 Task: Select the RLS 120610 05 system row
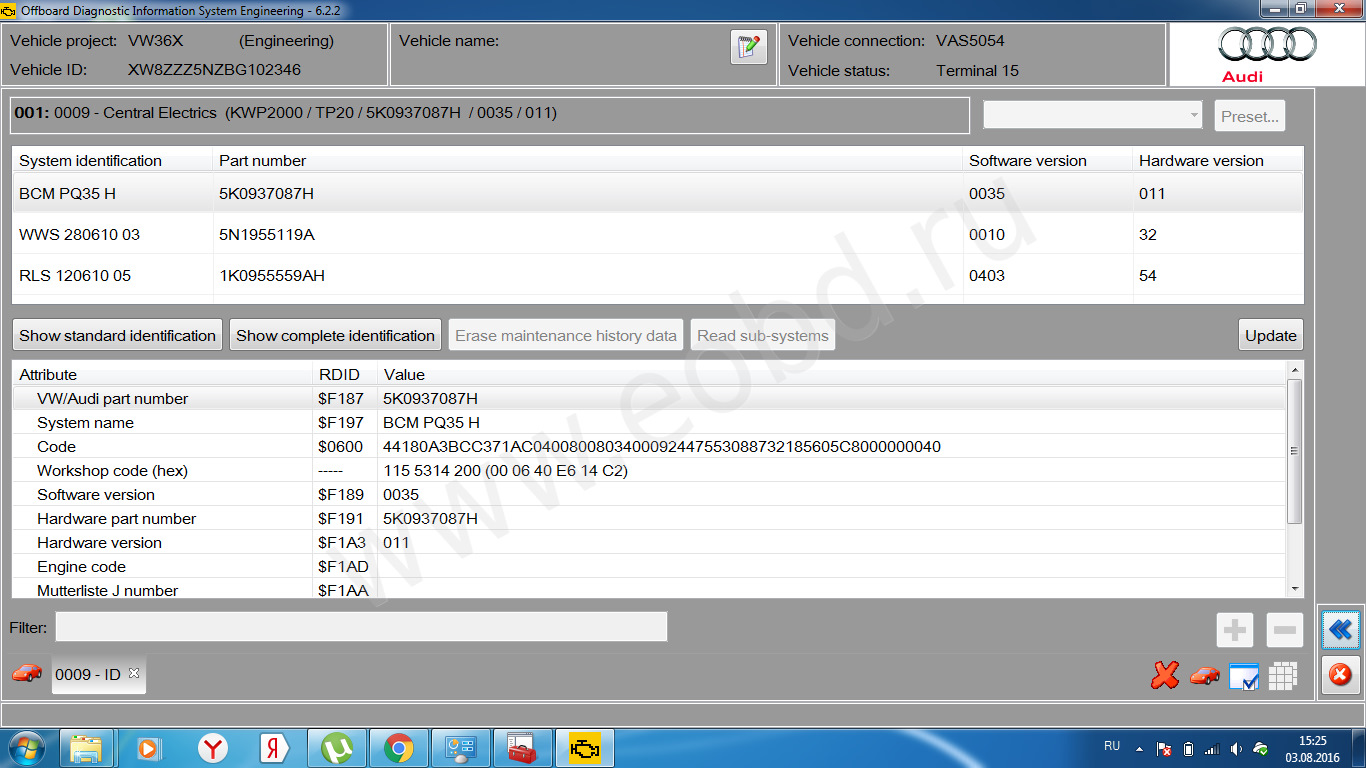[x=658, y=275]
